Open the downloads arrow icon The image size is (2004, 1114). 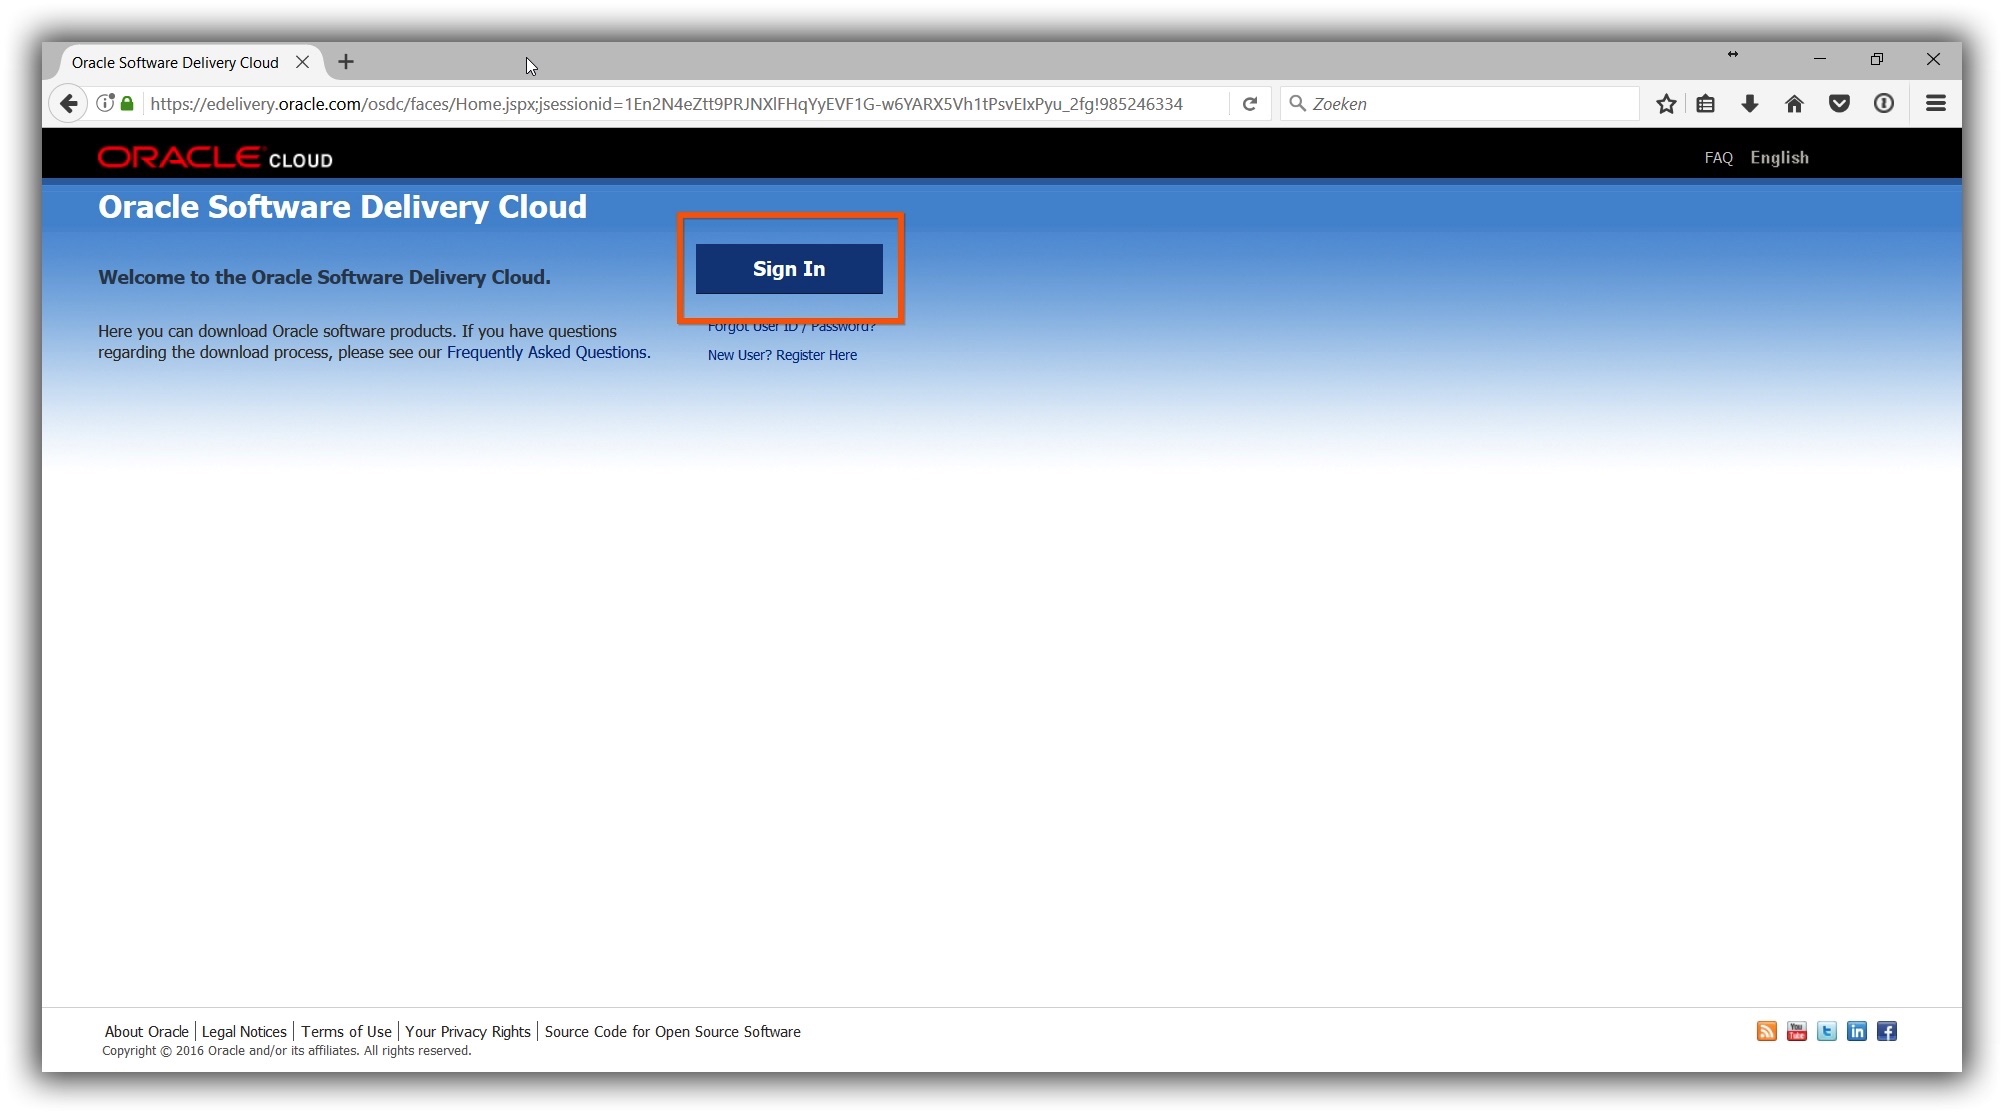coord(1749,103)
